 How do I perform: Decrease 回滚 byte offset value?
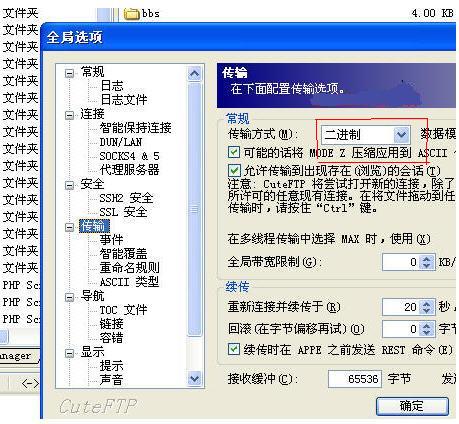tap(427, 333)
